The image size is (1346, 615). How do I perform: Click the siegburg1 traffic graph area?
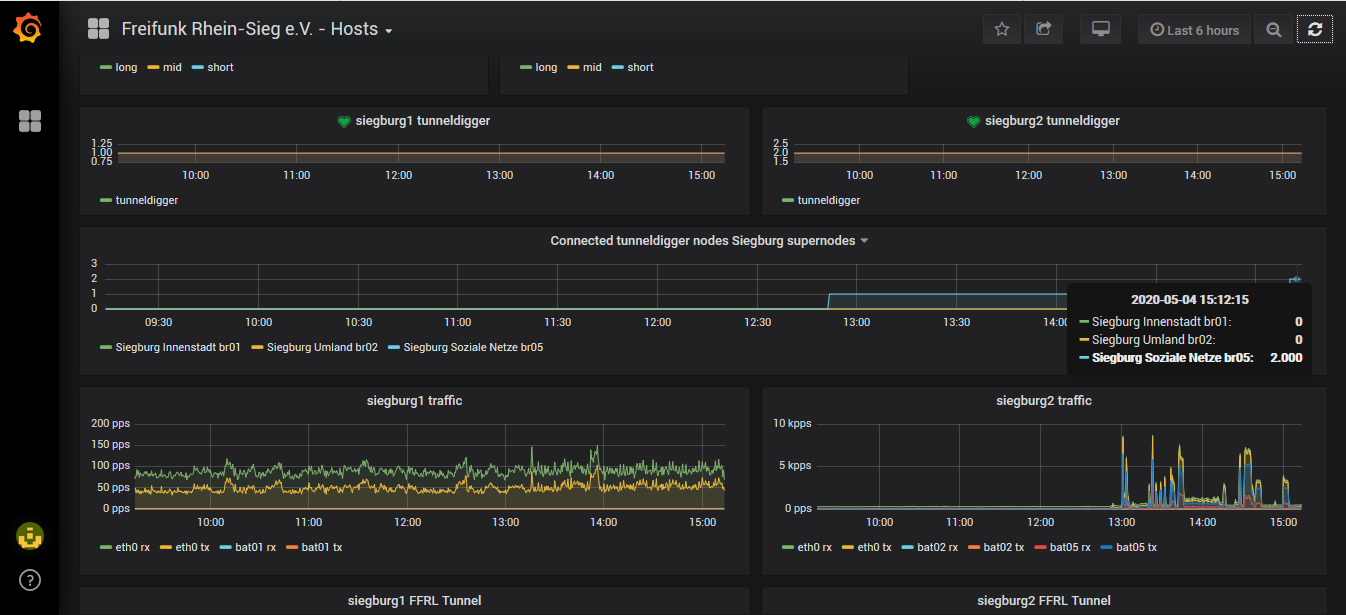[x=430, y=466]
